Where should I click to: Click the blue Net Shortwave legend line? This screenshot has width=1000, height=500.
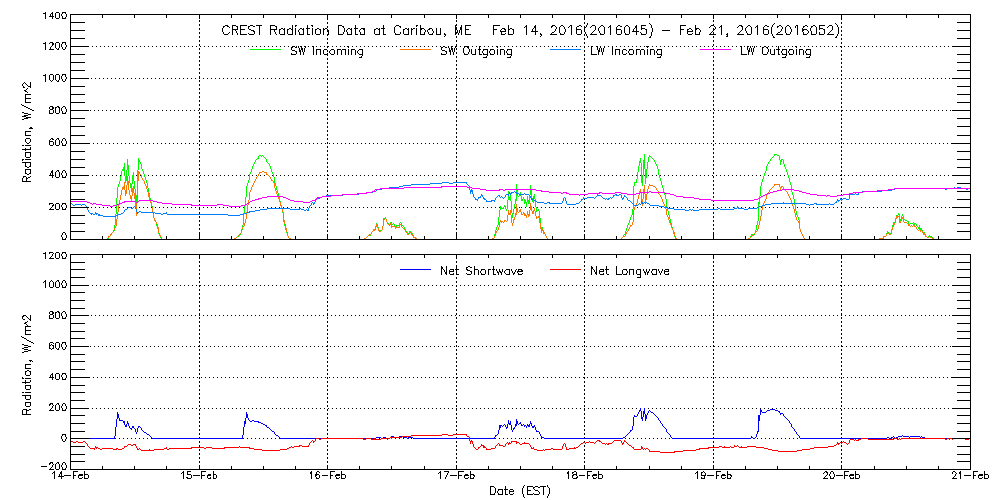click(415, 271)
